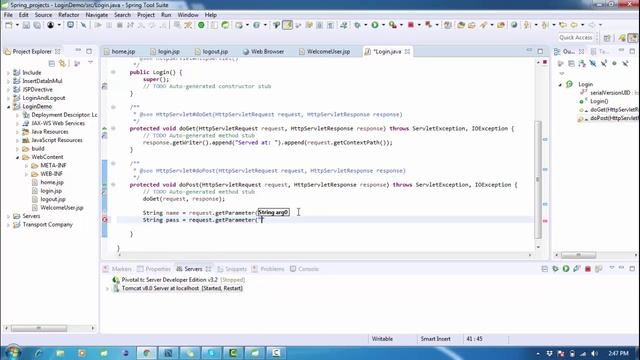640x360 pixels.
Task: Stop the server using red icon in Servers view
Action: (x=588, y=269)
